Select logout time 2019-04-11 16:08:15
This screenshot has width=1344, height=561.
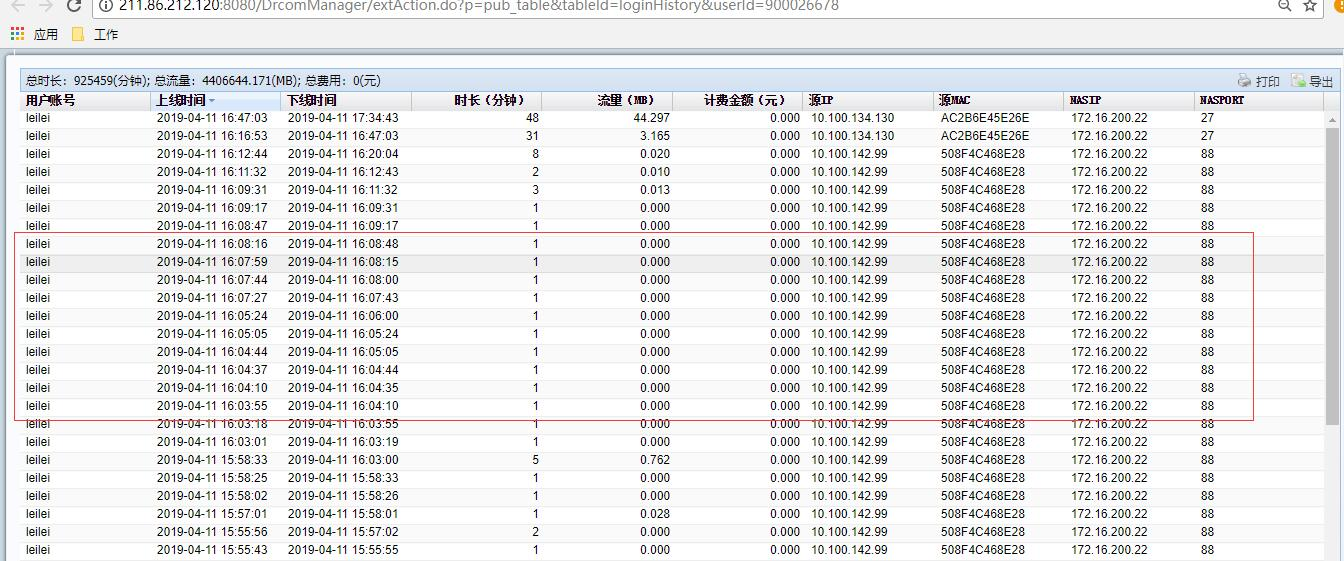pos(343,262)
